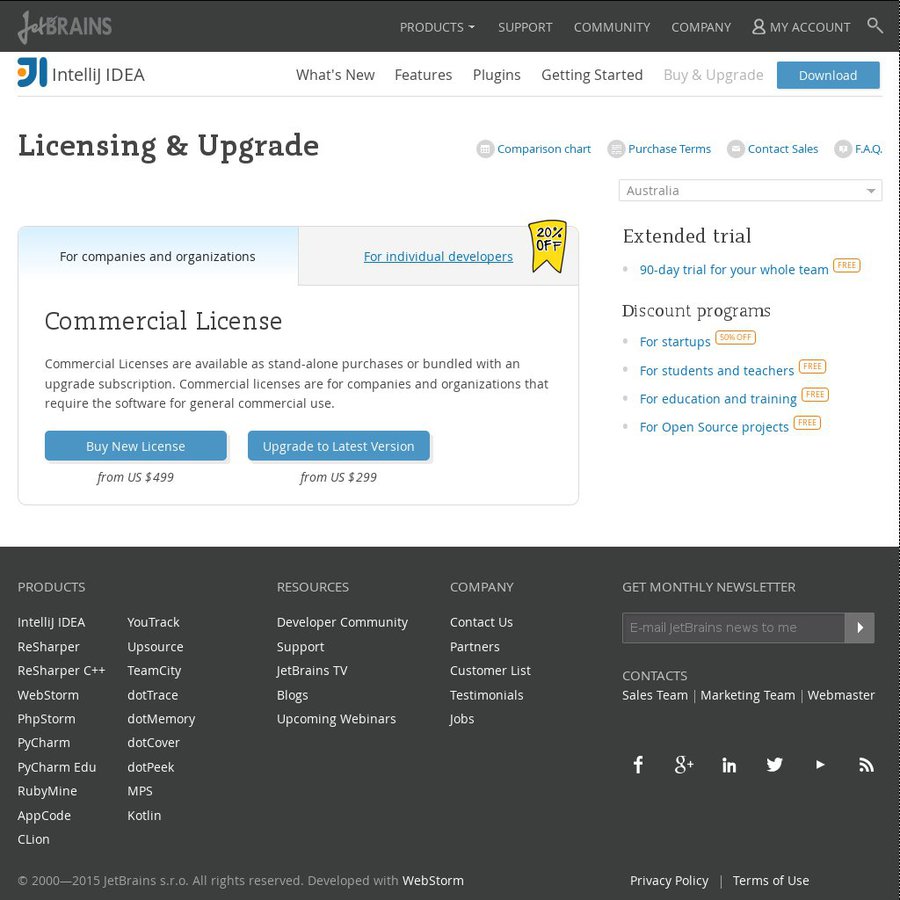The width and height of the screenshot is (900, 900).
Task: Open JetBrains TV resource link
Action: (x=312, y=670)
